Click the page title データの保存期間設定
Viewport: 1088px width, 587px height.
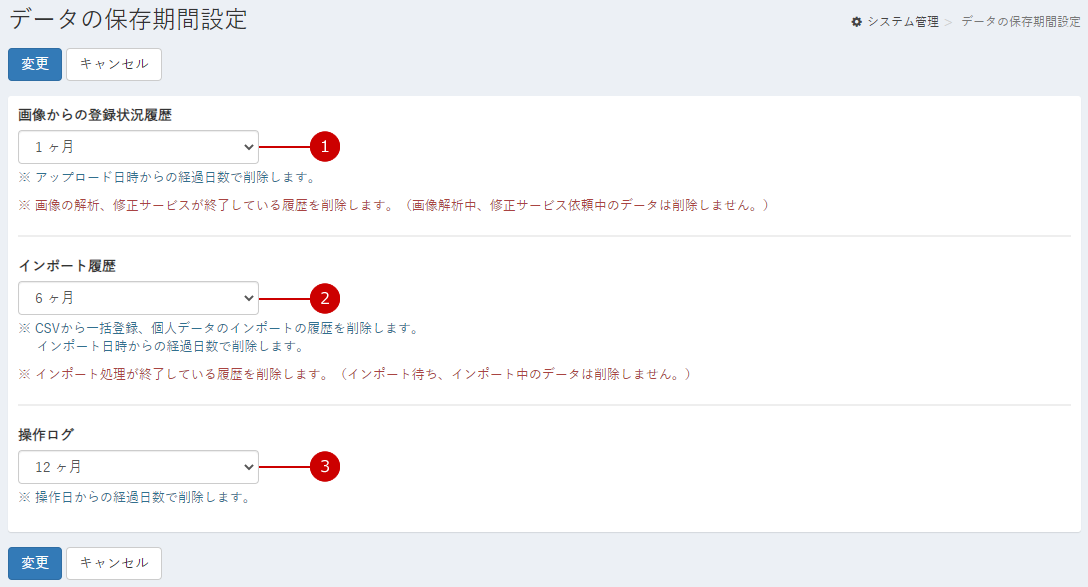128,19
